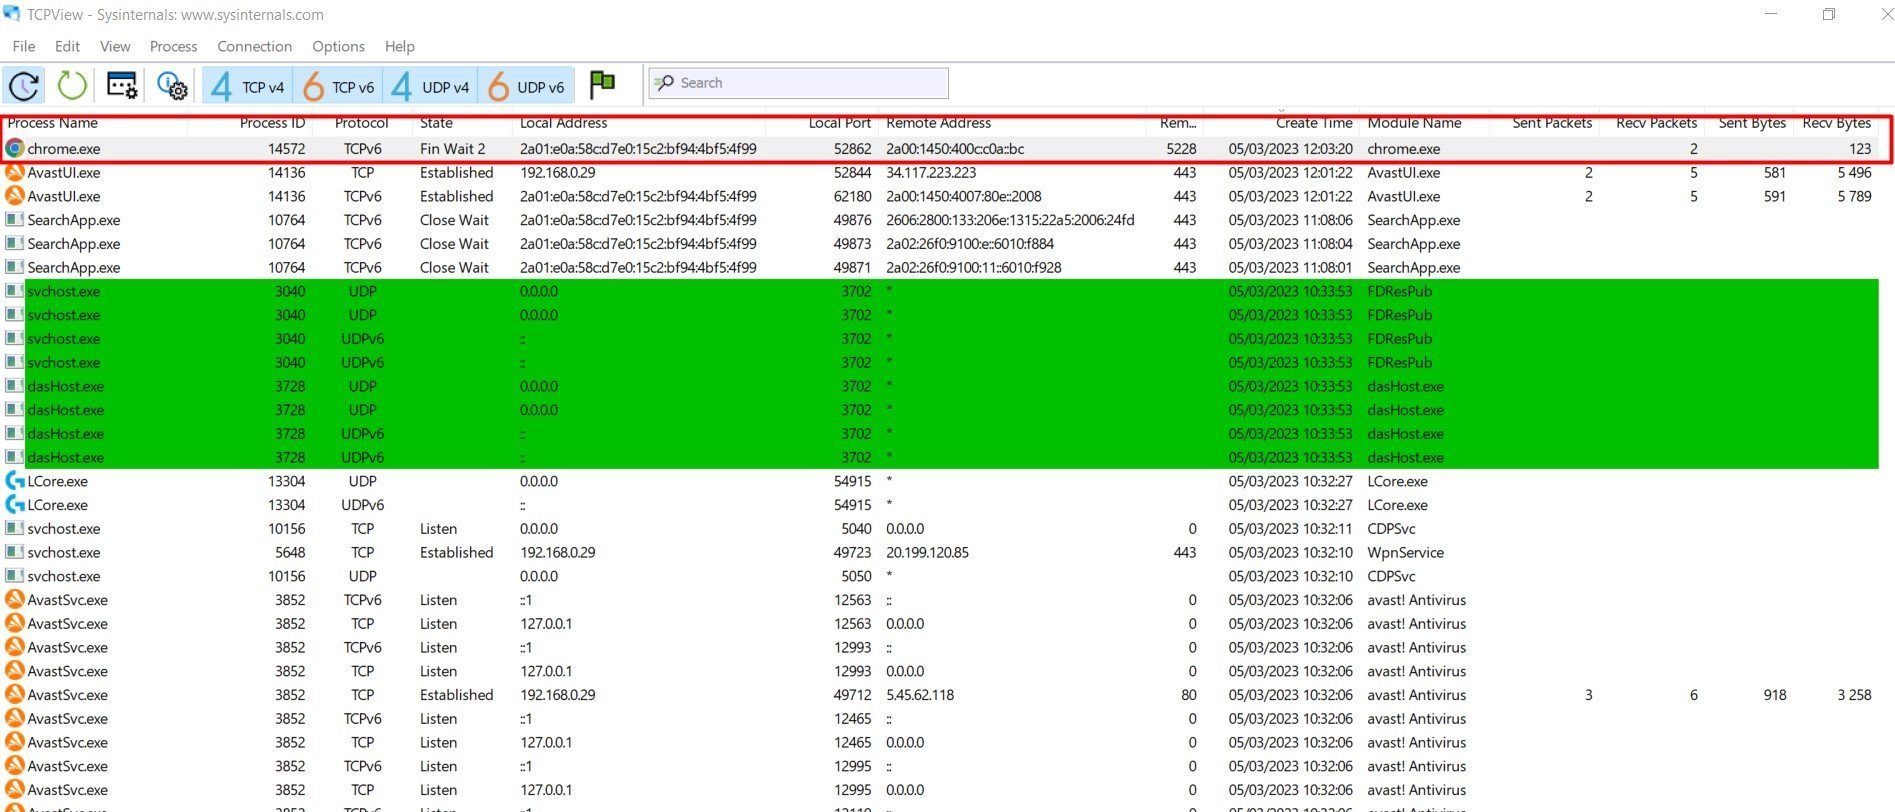Image resolution: width=1895 pixels, height=812 pixels.
Task: Click the SearchApp.exe icon on port 49873 row
Action: pos(14,244)
